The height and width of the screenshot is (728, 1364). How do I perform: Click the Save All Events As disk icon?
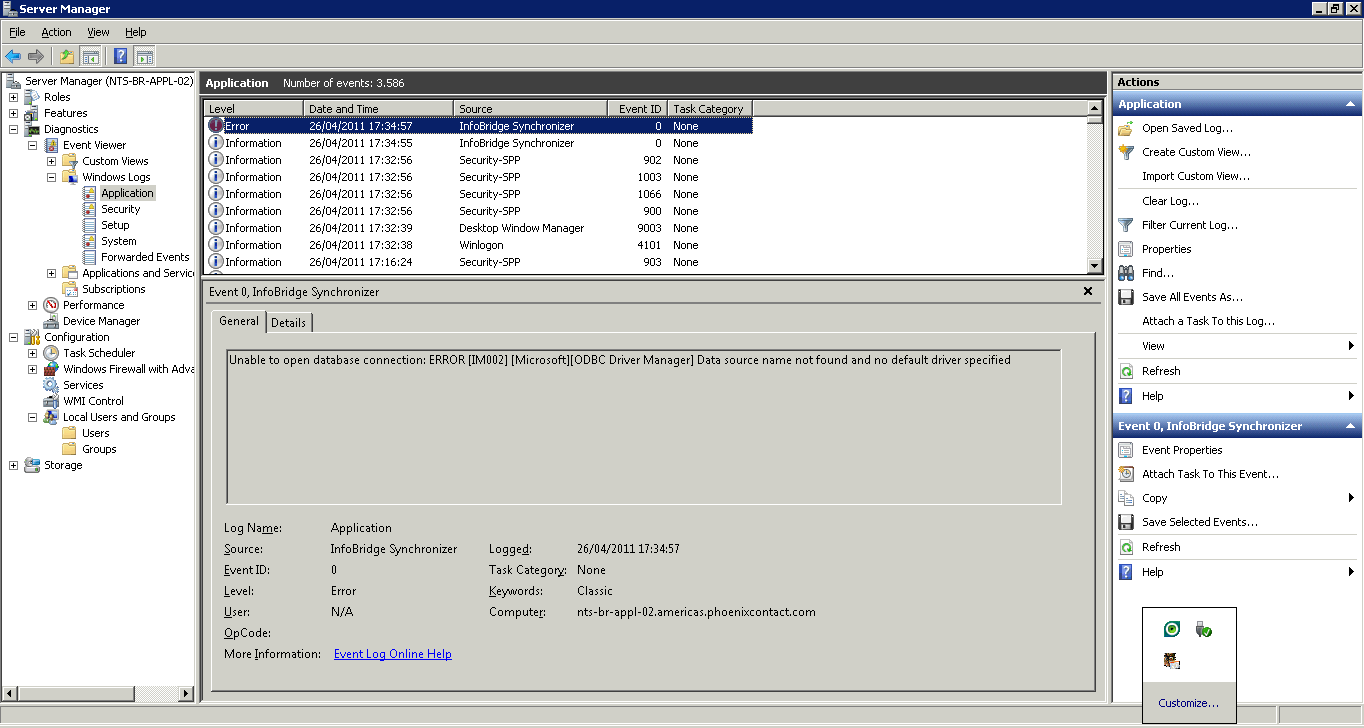point(1126,297)
